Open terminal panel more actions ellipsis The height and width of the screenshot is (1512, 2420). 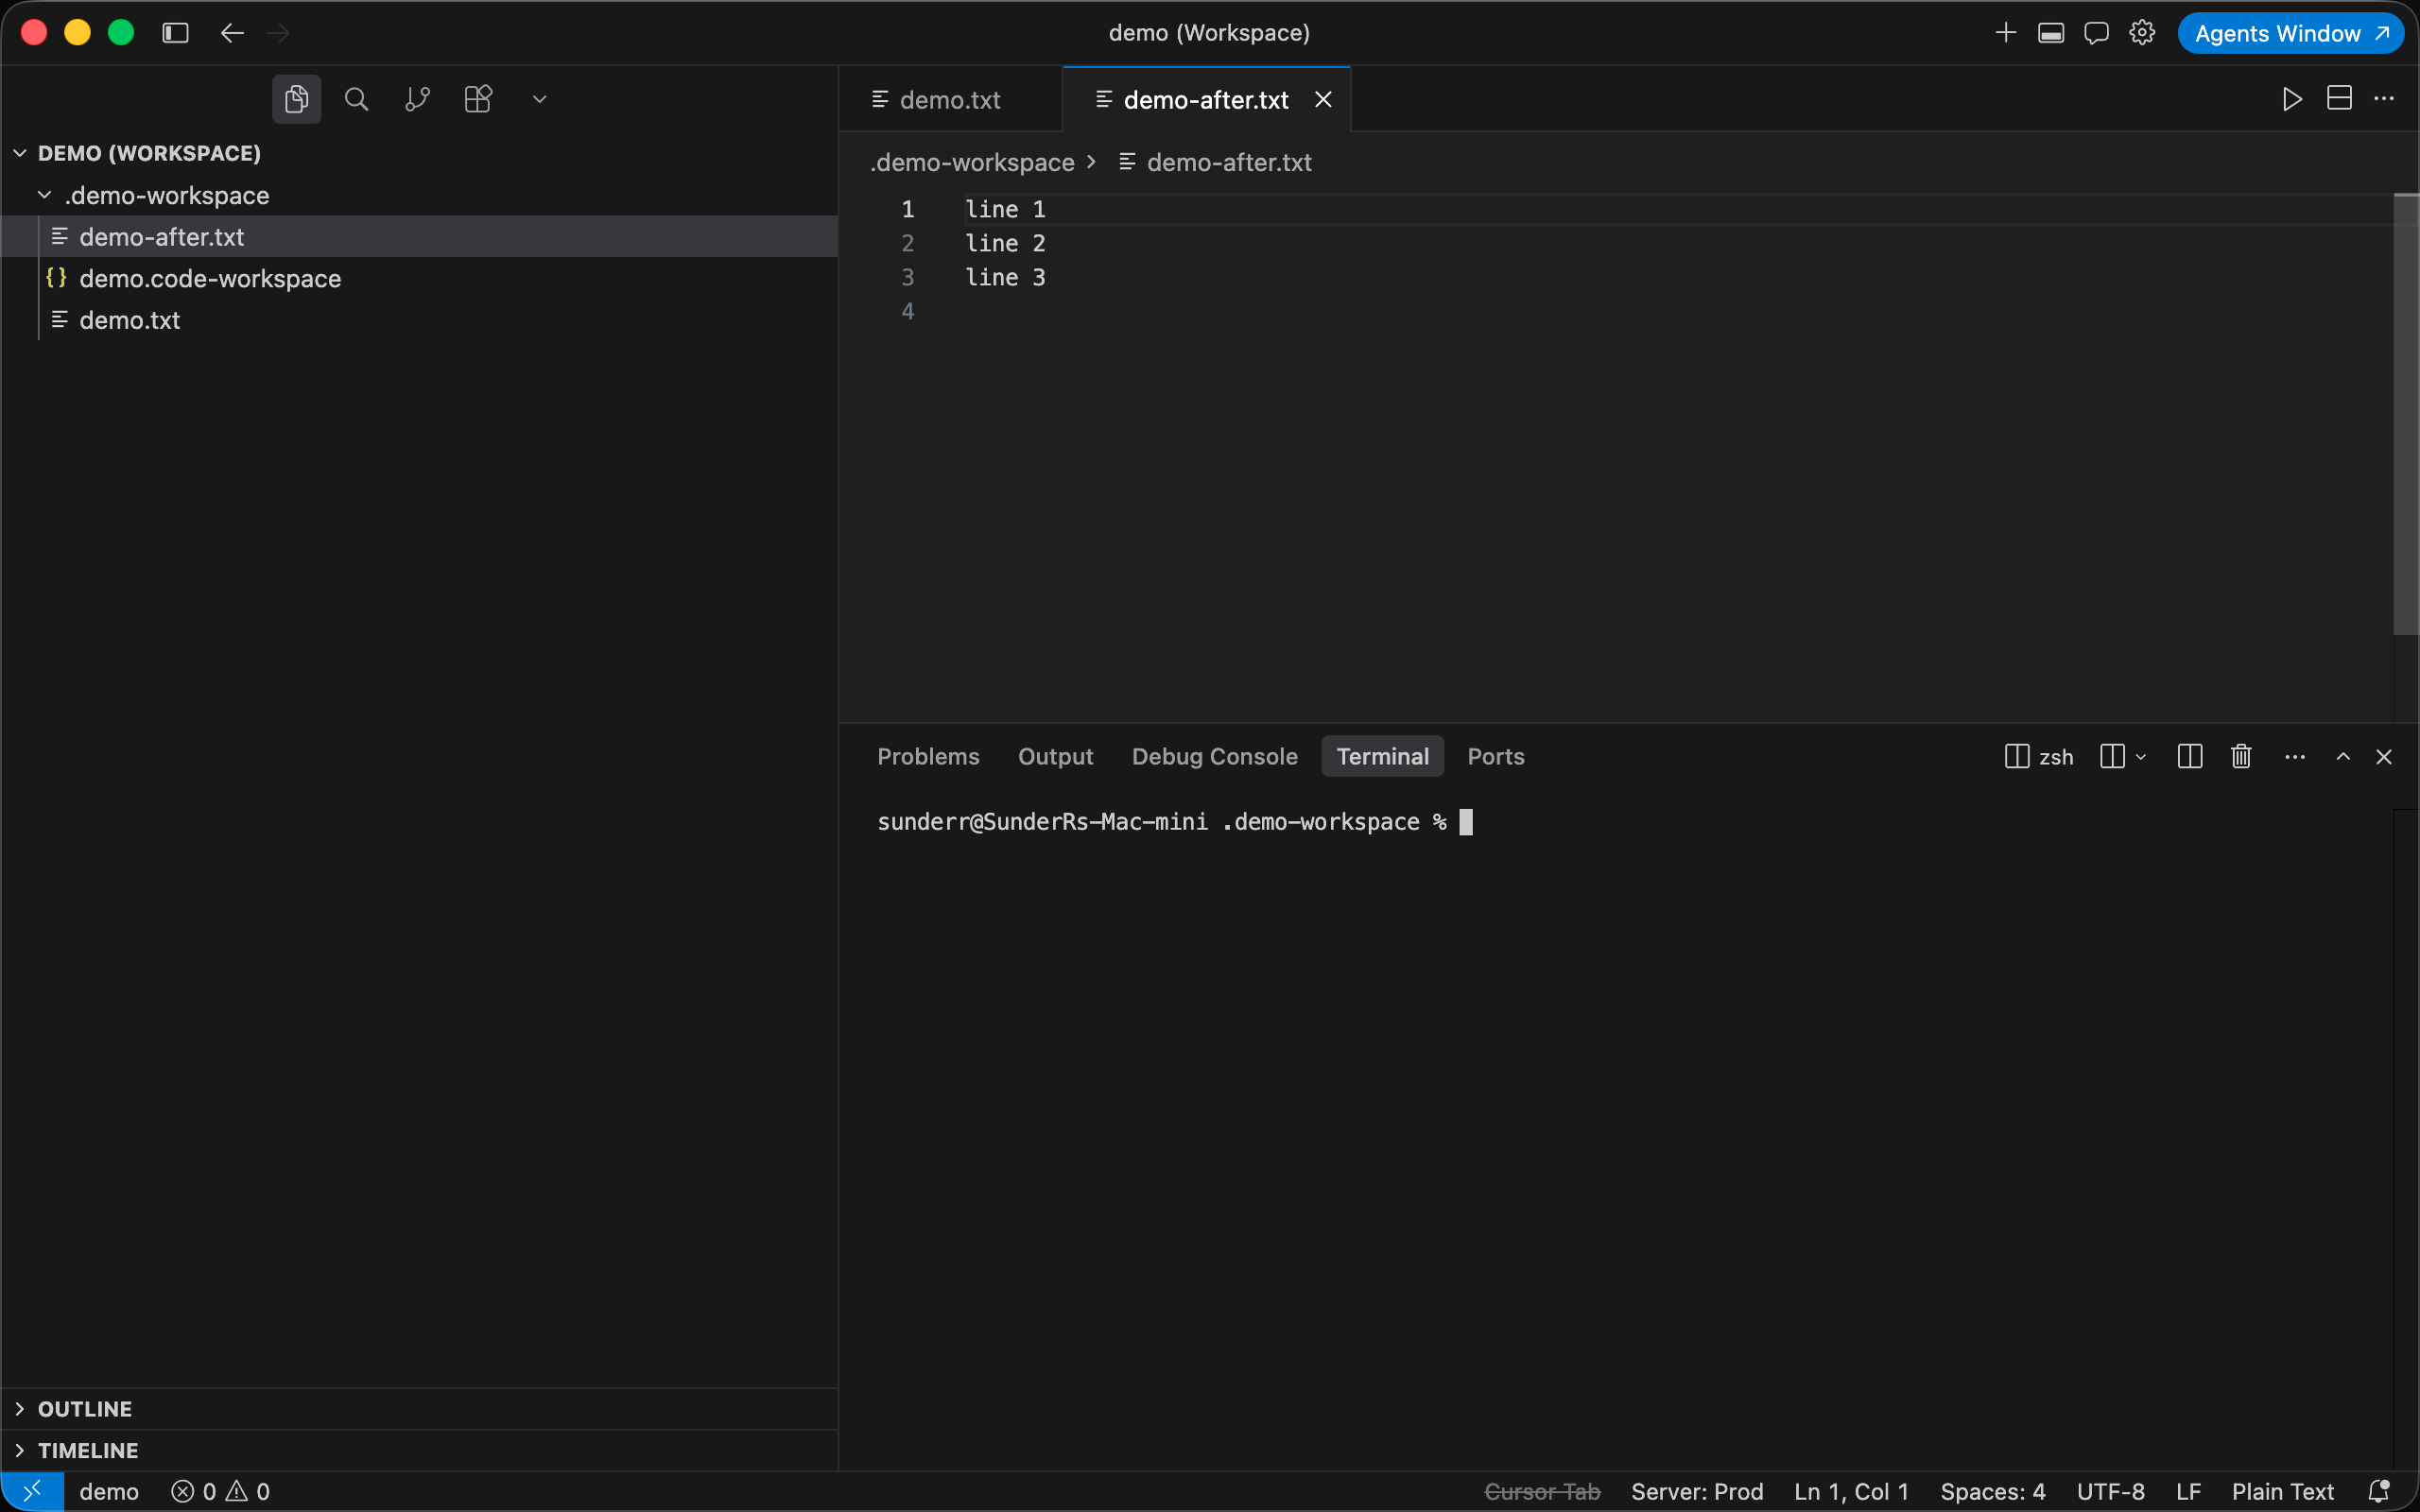[x=2295, y=757]
